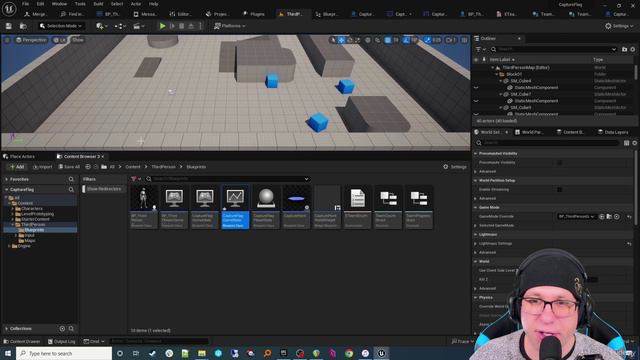Image resolution: width=640 pixels, height=360 pixels.
Task: Select the ETeamEnum enumeration asset
Action: (x=358, y=207)
